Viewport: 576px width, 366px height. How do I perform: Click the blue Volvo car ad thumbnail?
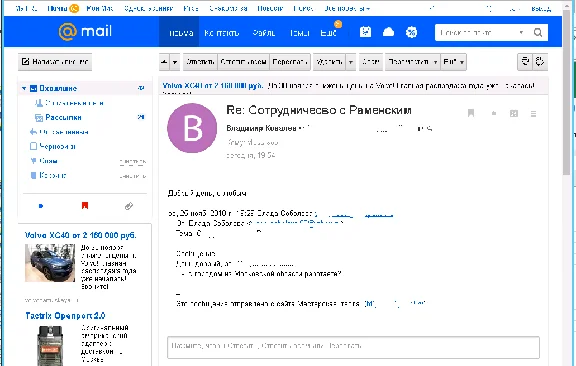(x=50, y=263)
